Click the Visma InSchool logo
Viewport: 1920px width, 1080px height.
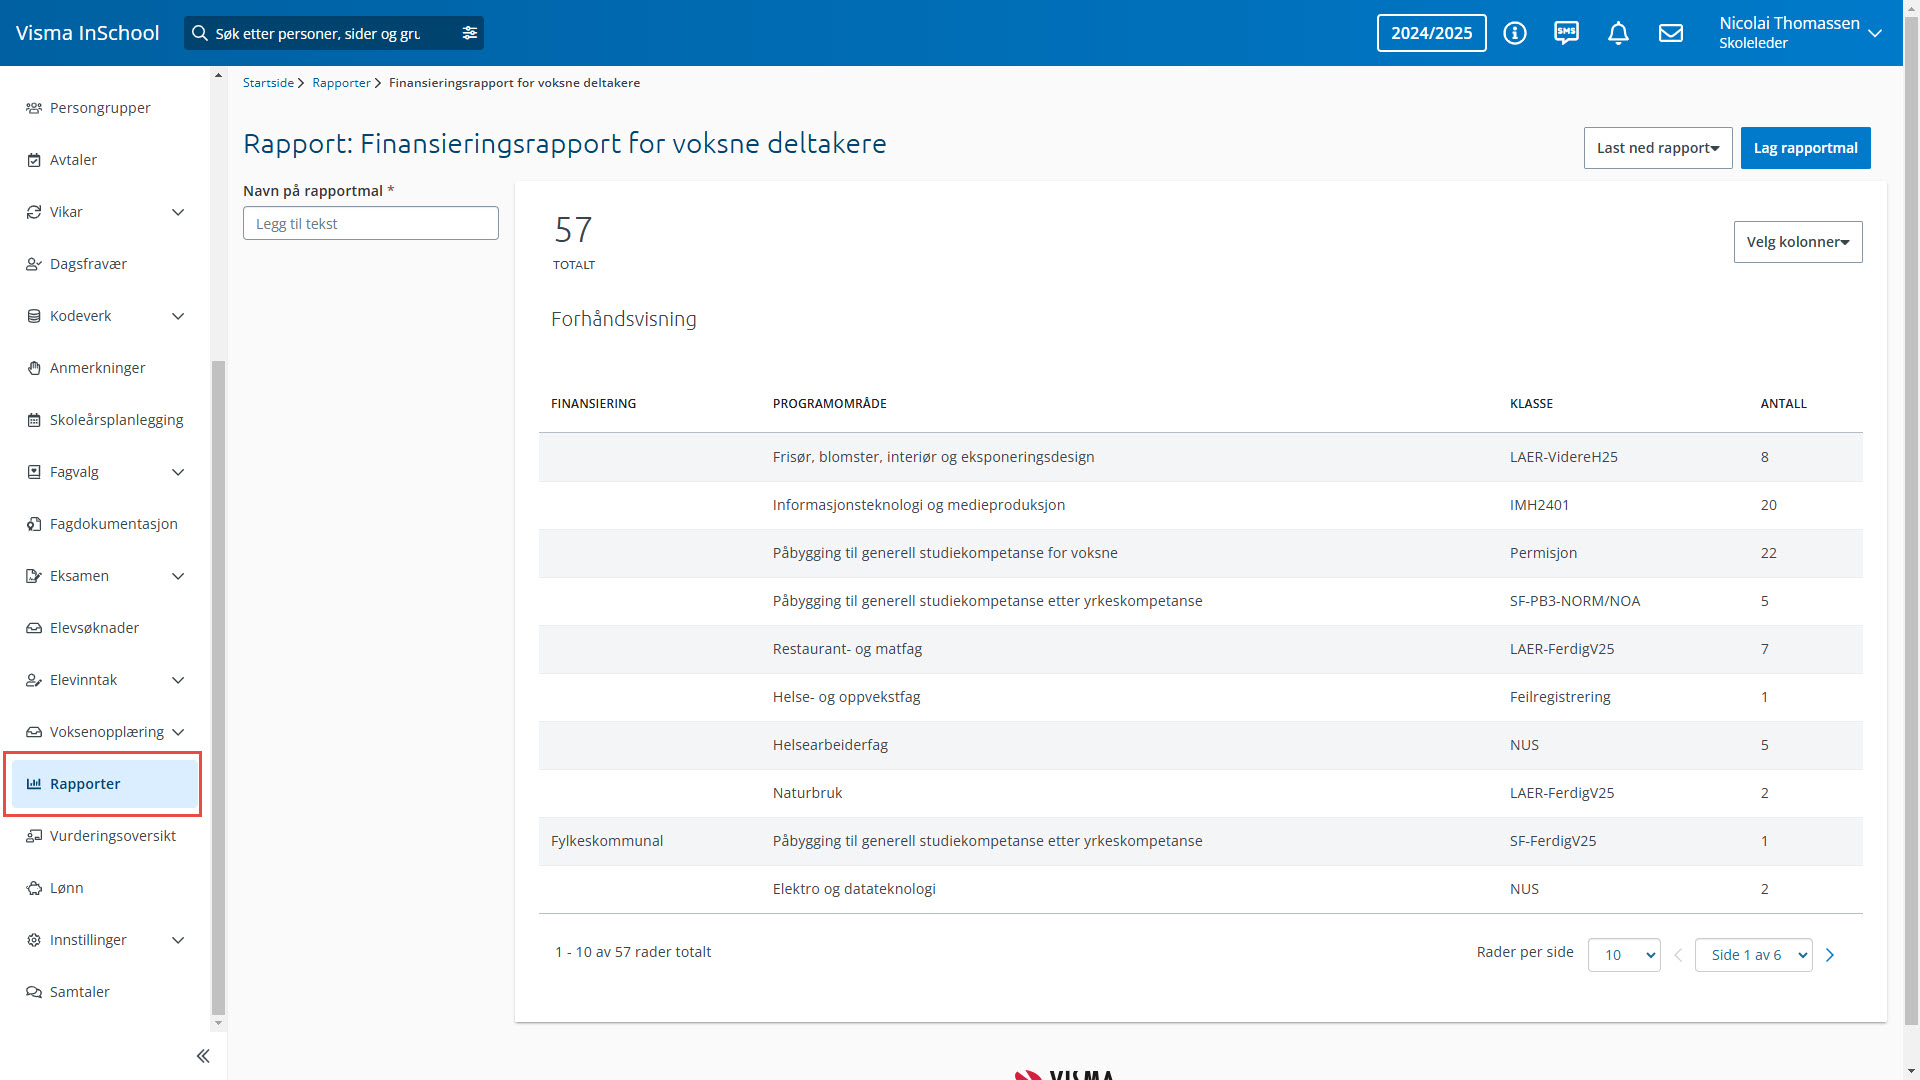87,33
